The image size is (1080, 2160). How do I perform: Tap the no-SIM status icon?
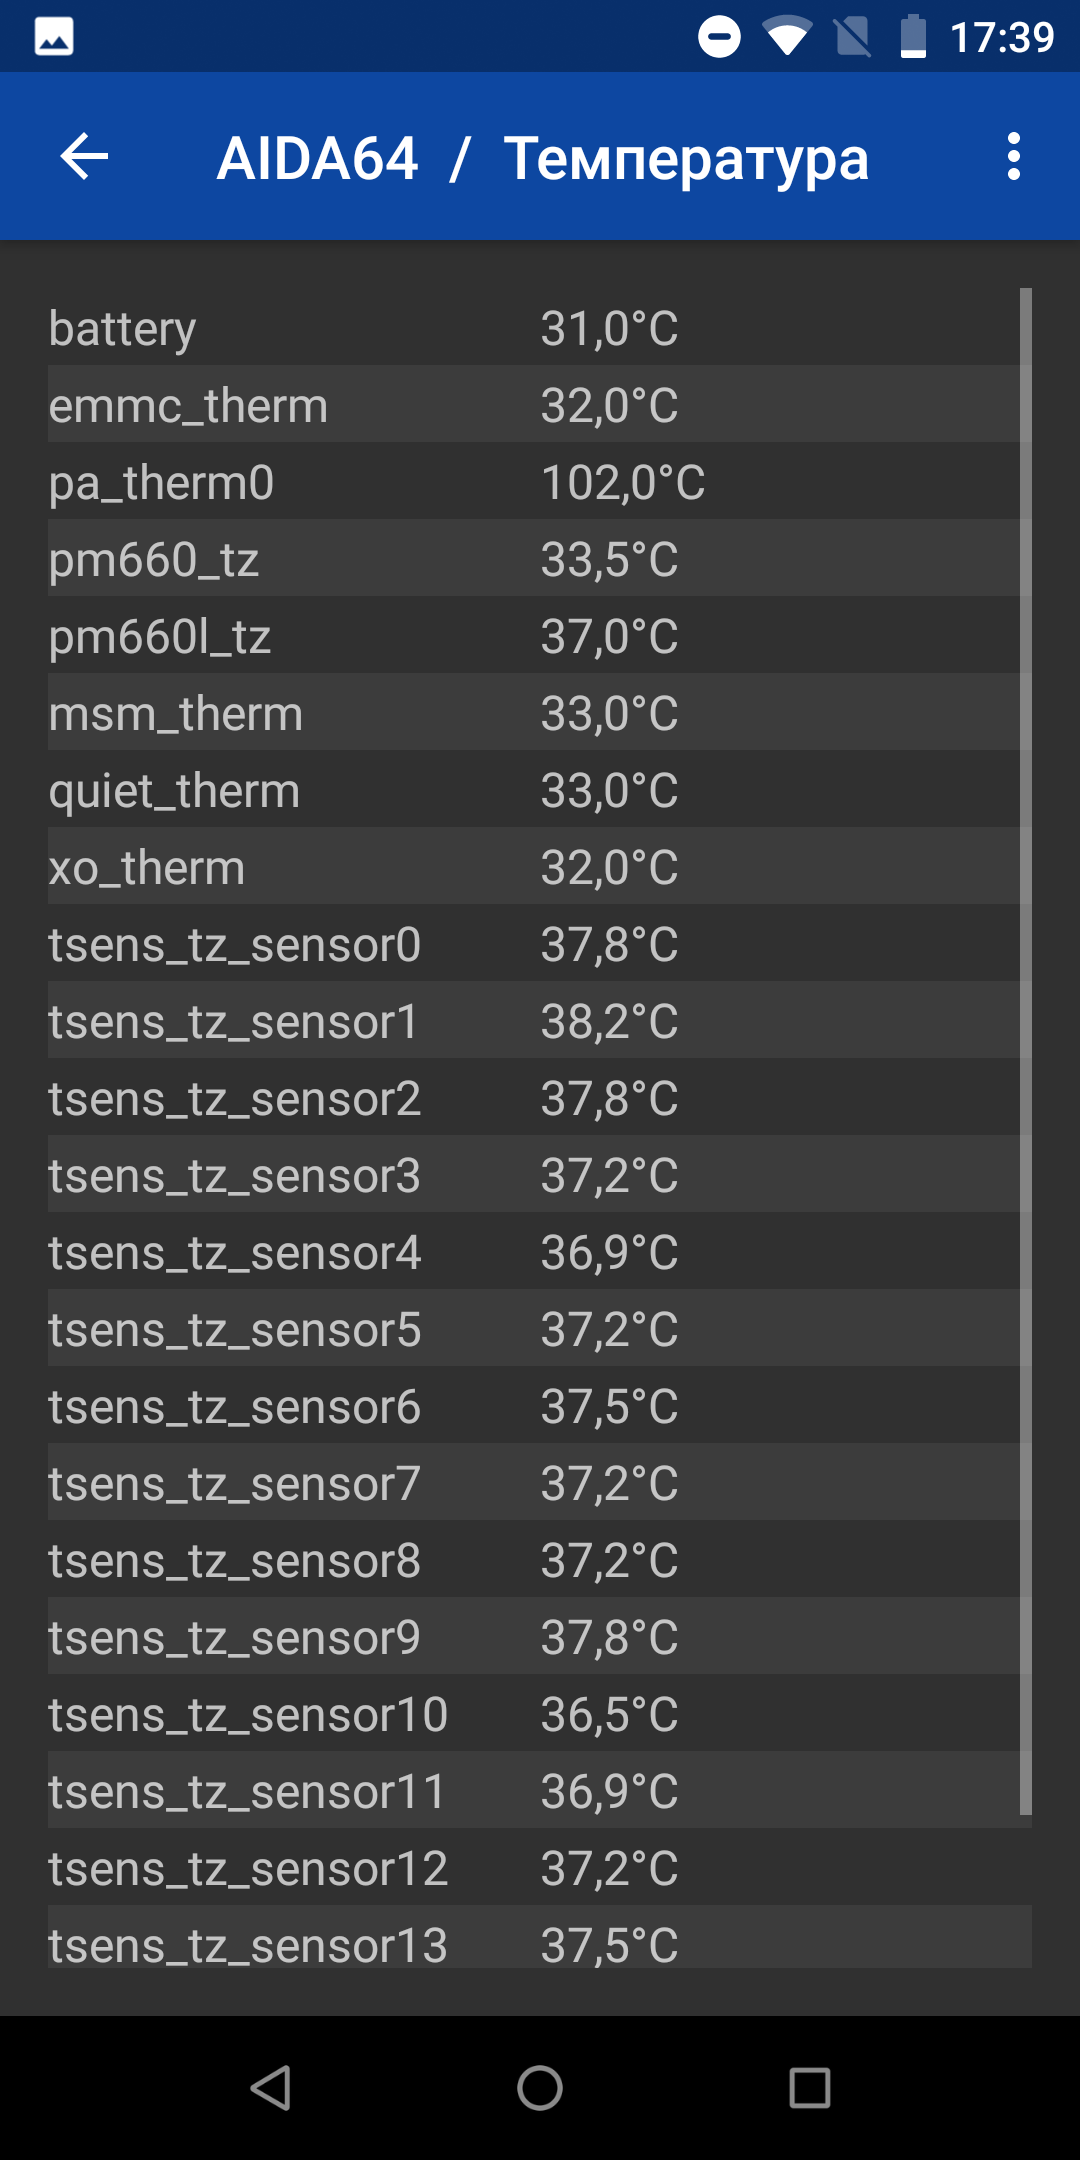(852, 37)
